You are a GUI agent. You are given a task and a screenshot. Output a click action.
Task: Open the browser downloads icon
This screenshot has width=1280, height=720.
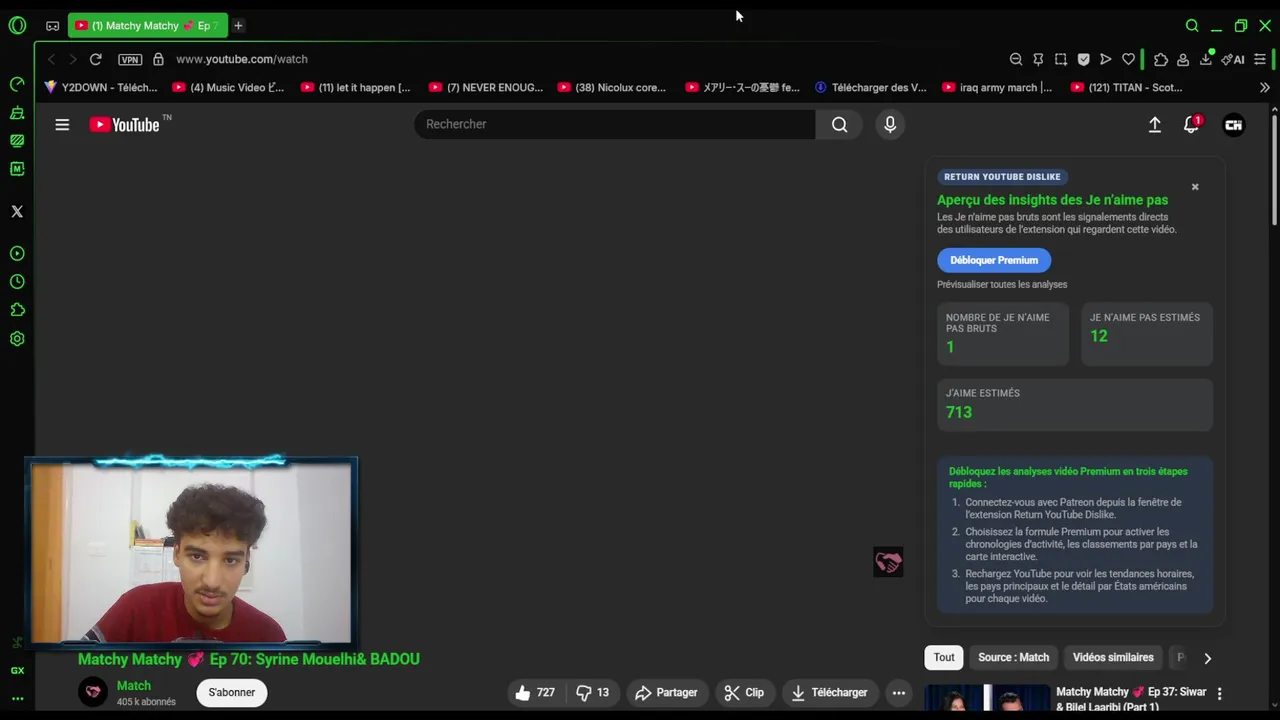coord(1207,59)
